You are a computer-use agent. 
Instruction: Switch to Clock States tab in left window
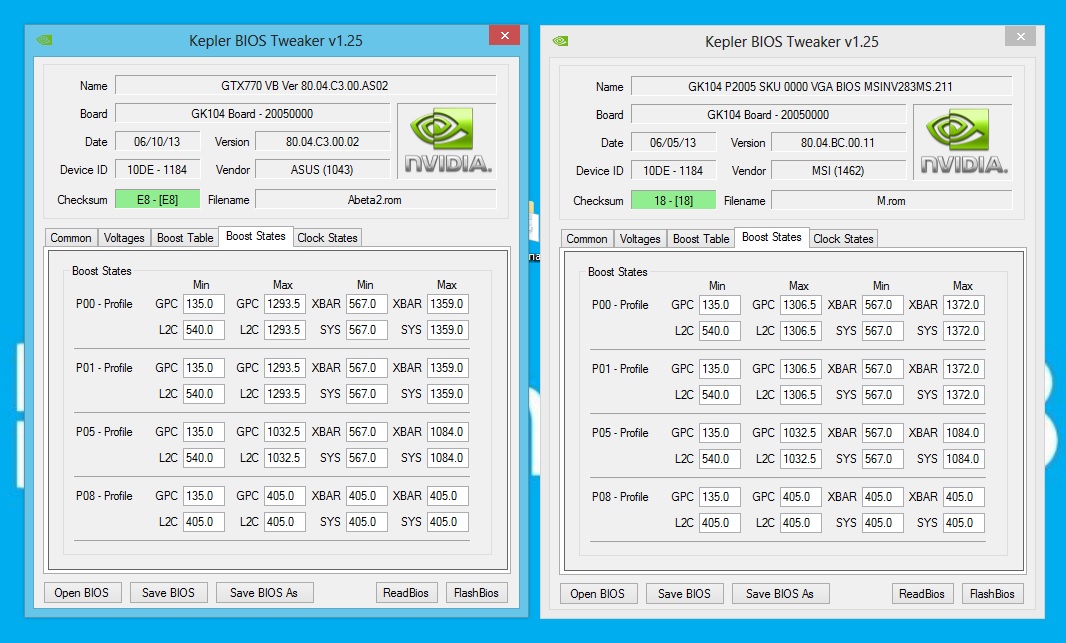click(x=327, y=238)
